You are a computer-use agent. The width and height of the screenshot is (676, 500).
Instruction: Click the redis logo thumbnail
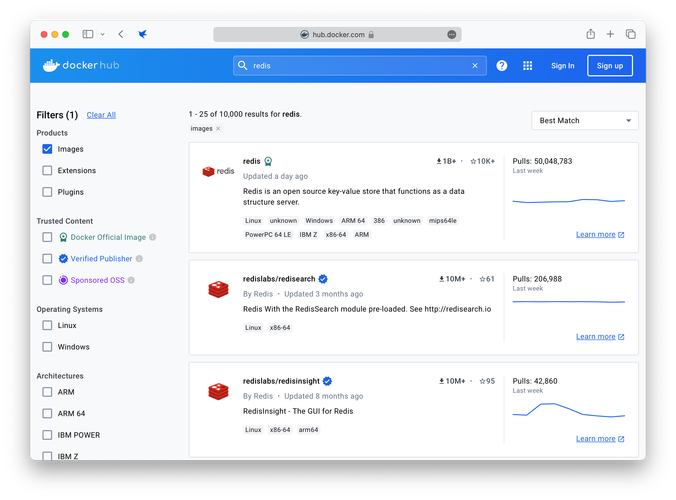point(218,172)
